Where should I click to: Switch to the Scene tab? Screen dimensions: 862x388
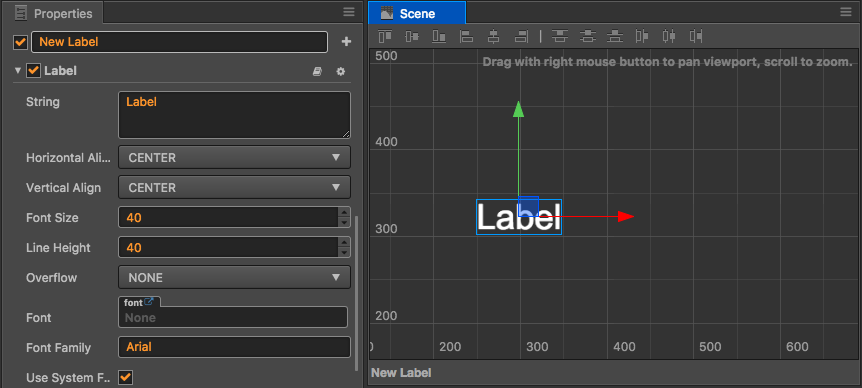417,13
